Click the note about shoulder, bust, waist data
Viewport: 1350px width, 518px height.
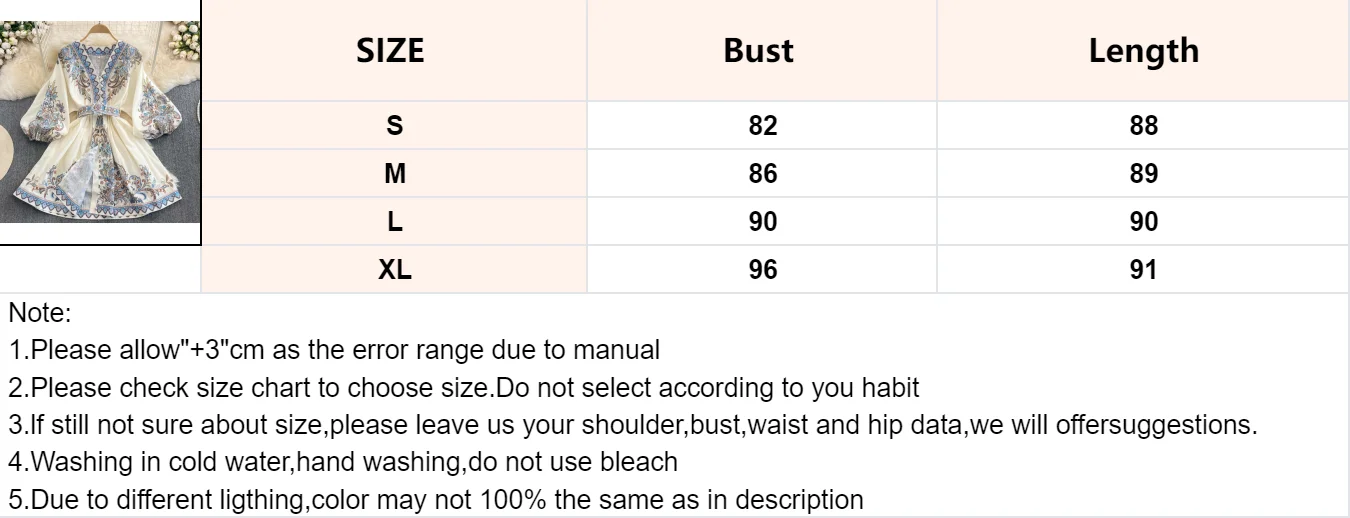632,424
